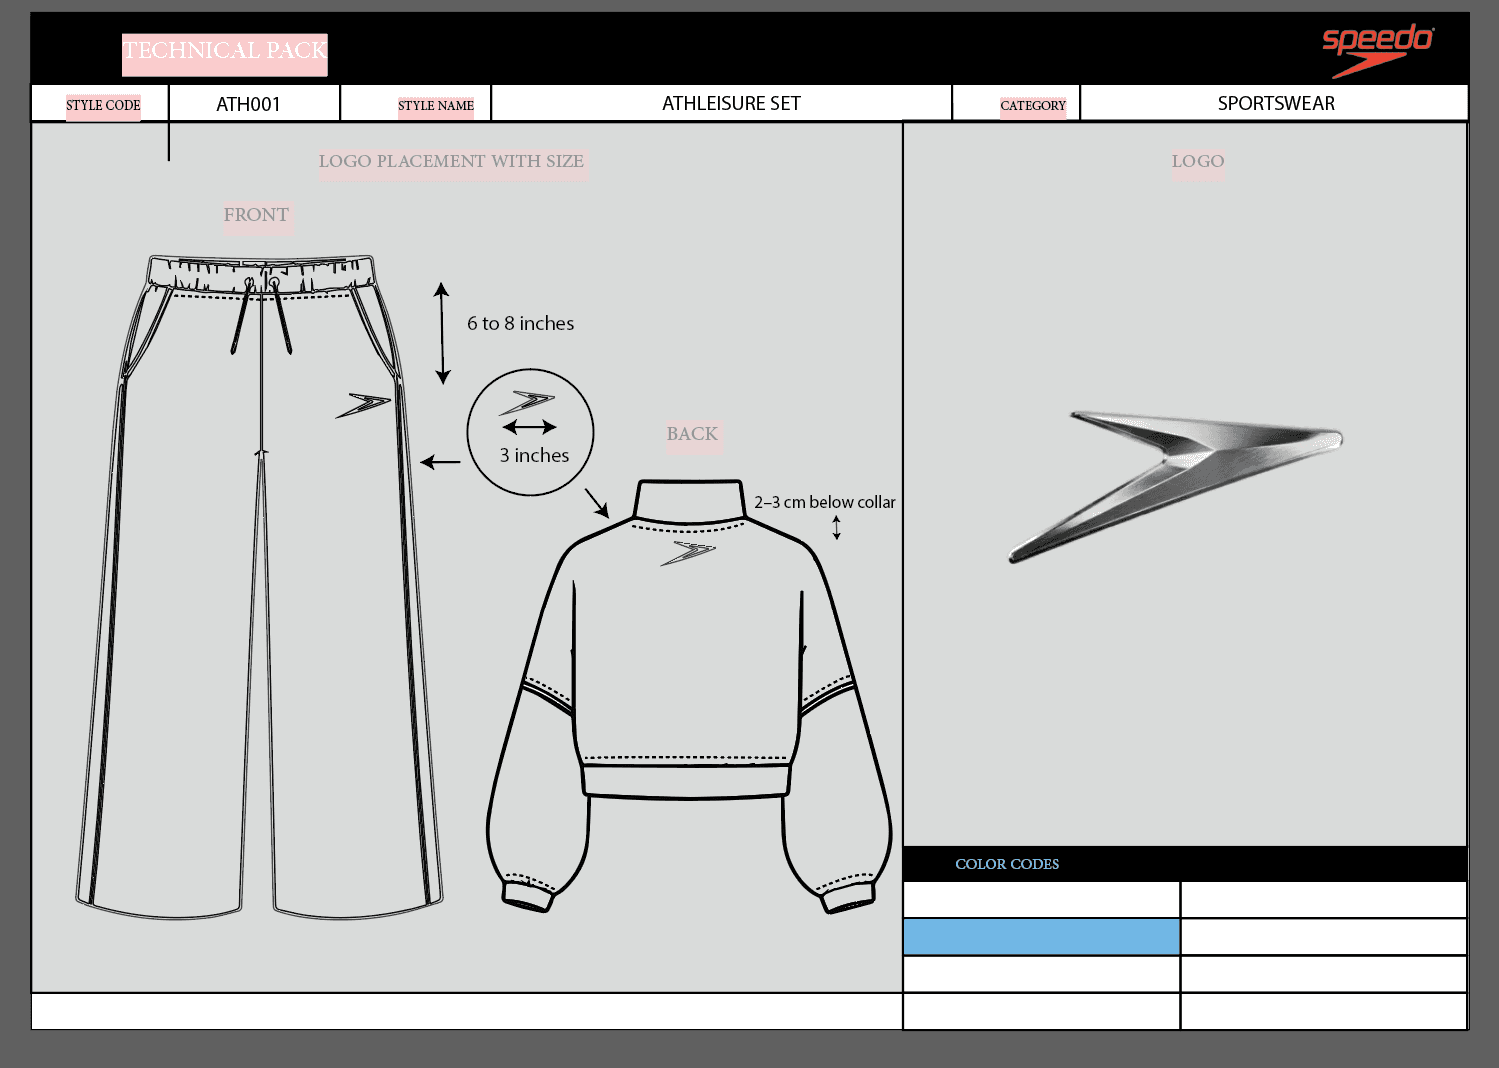The width and height of the screenshot is (1499, 1068).
Task: Click the STYLE CODE label
Action: (x=103, y=105)
